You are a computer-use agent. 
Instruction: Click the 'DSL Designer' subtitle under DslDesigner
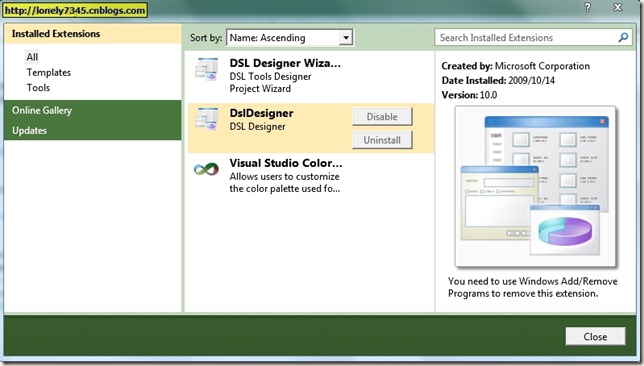pos(258,127)
